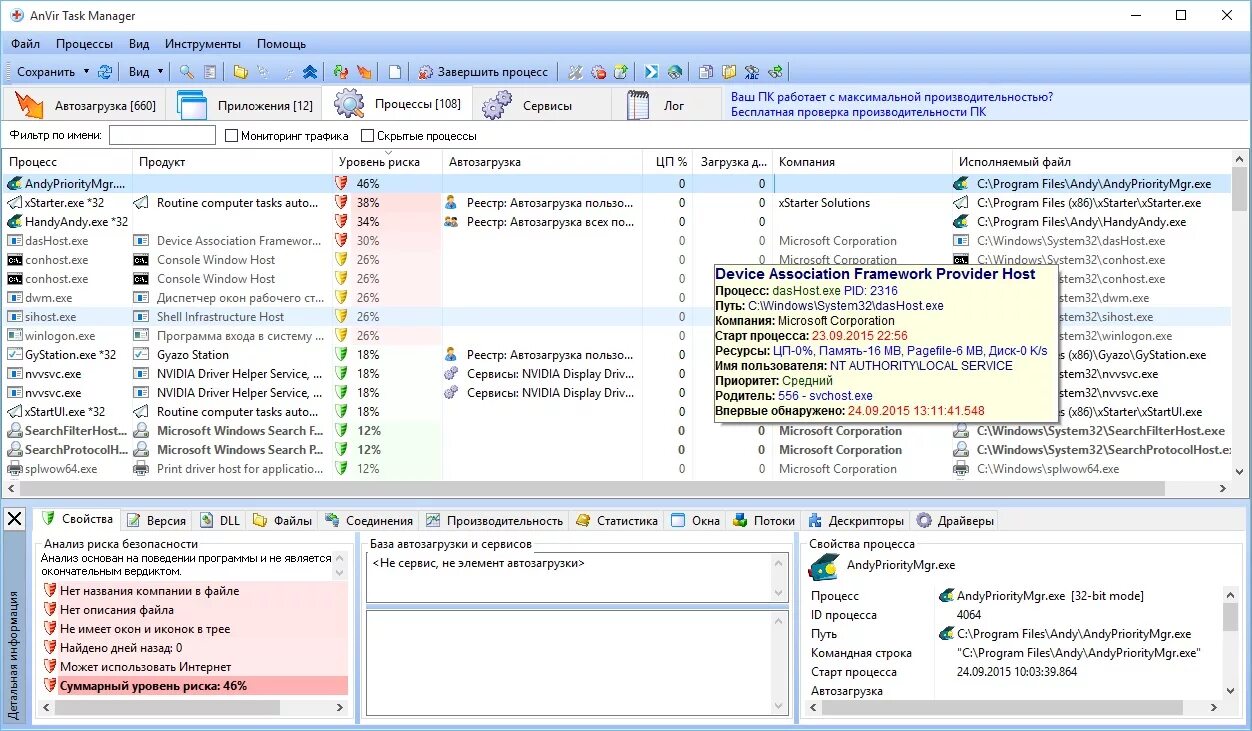Image resolution: width=1252 pixels, height=731 pixels.
Task: Click the 'Суммарный уровень риска: 46%' line
Action: [x=195, y=686]
